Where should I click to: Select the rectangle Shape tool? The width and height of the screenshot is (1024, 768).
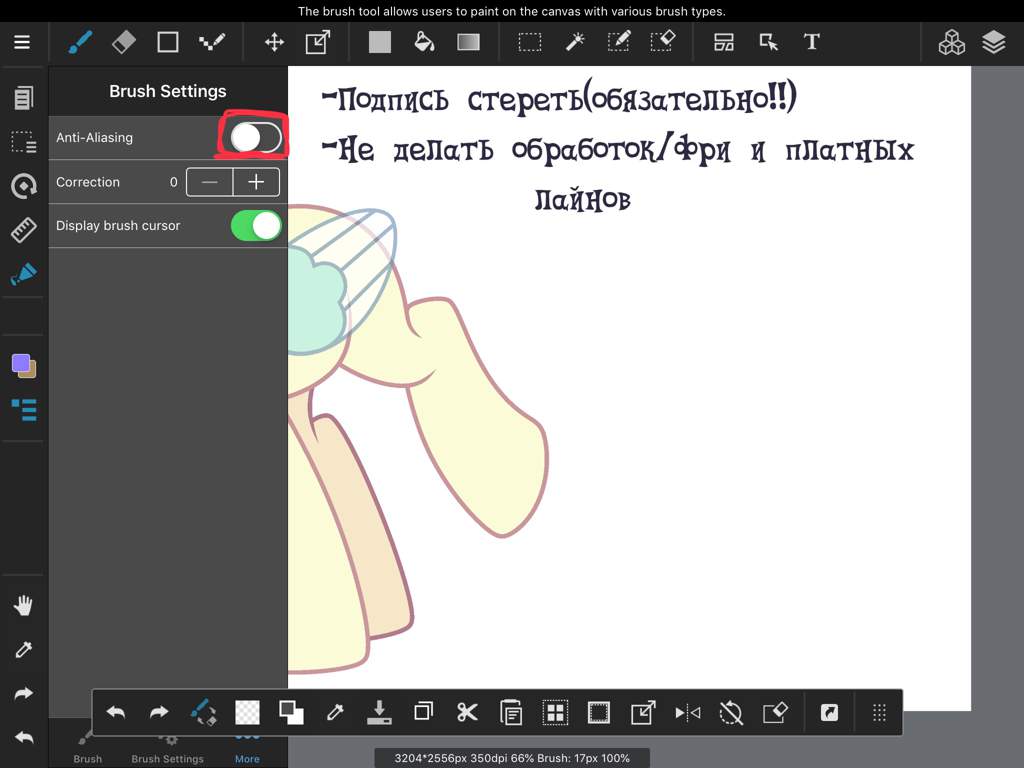coord(168,42)
